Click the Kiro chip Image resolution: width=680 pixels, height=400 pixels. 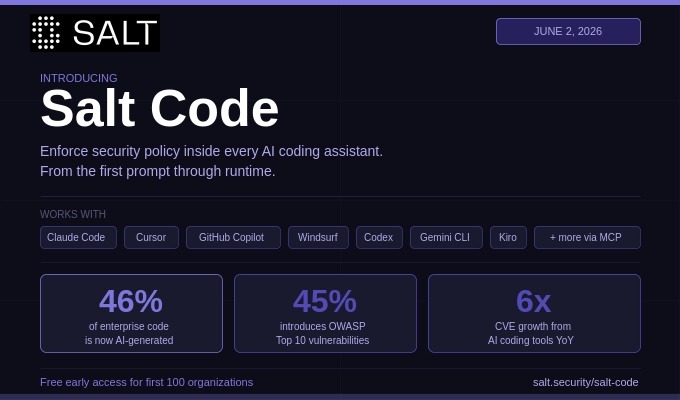pyautogui.click(x=508, y=237)
